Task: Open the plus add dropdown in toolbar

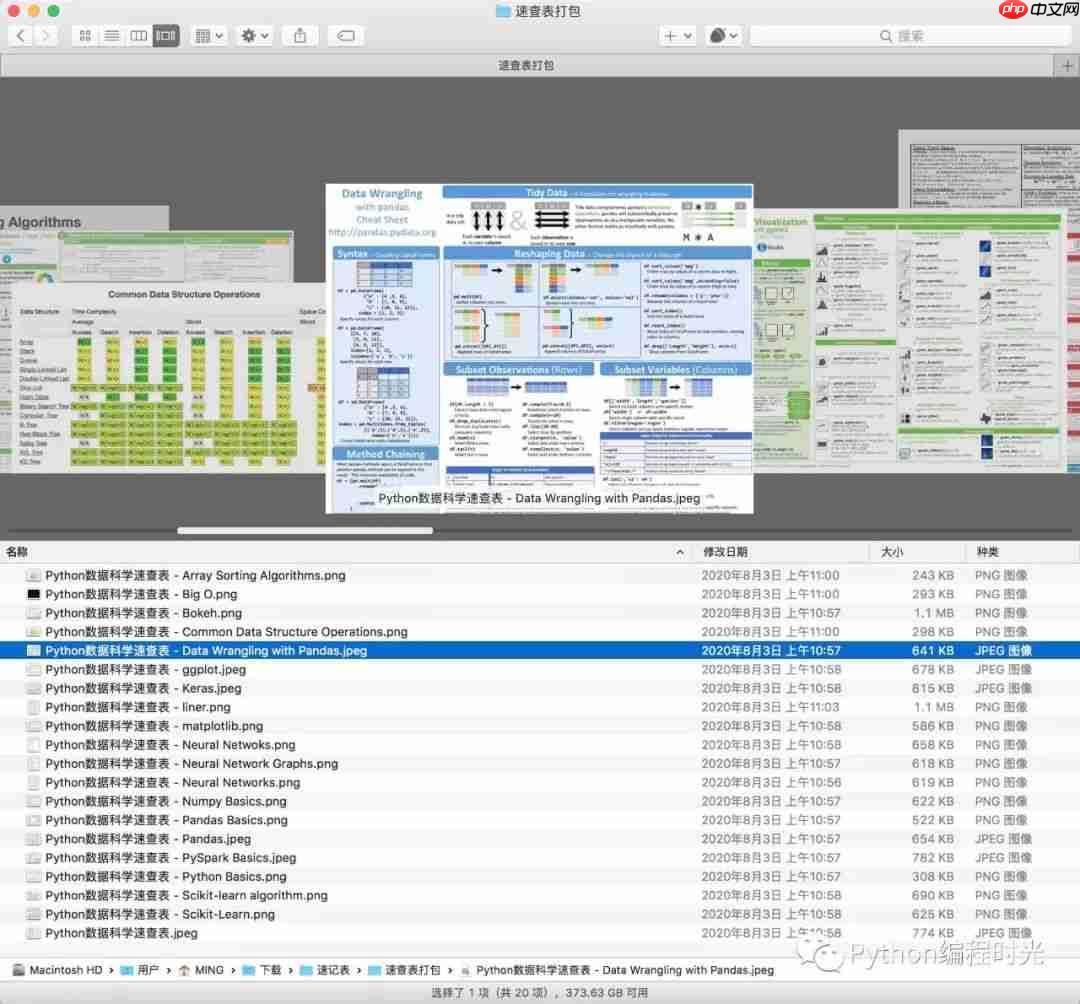Action: click(x=677, y=35)
